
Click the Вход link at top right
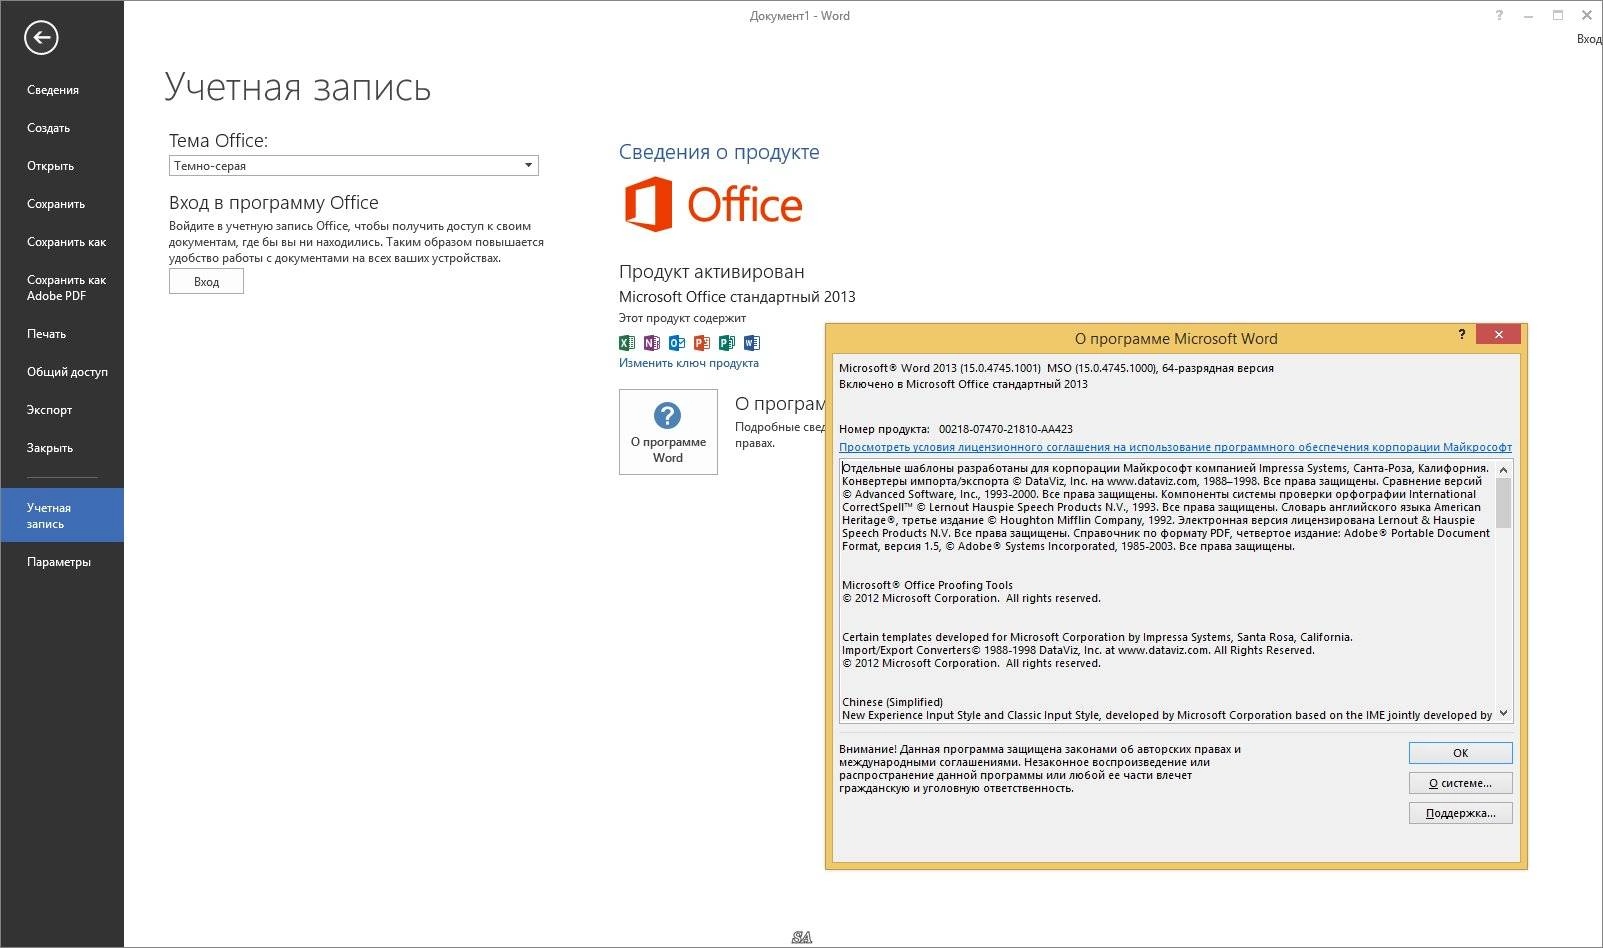click(1589, 39)
